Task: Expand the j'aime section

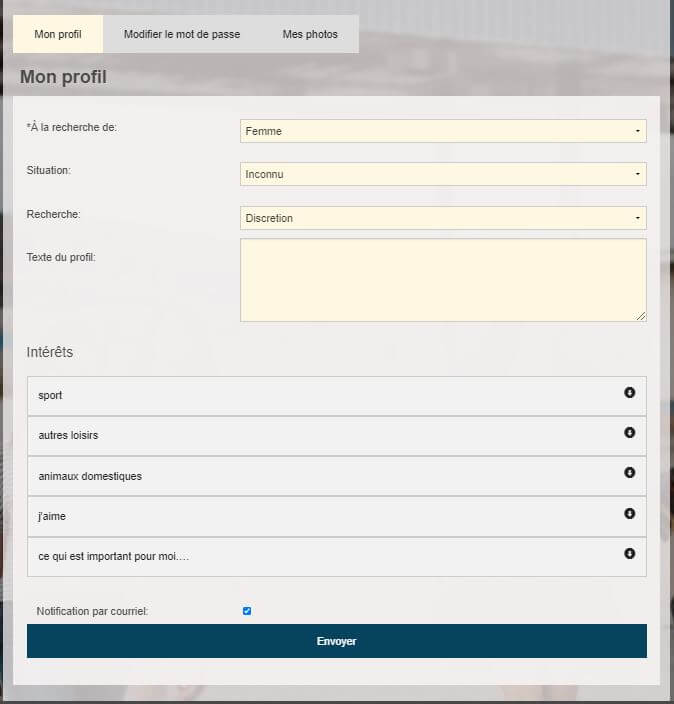Action: pos(320,516)
